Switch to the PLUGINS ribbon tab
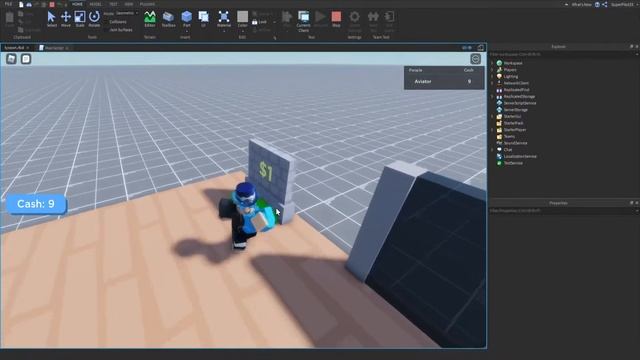 (147, 4)
